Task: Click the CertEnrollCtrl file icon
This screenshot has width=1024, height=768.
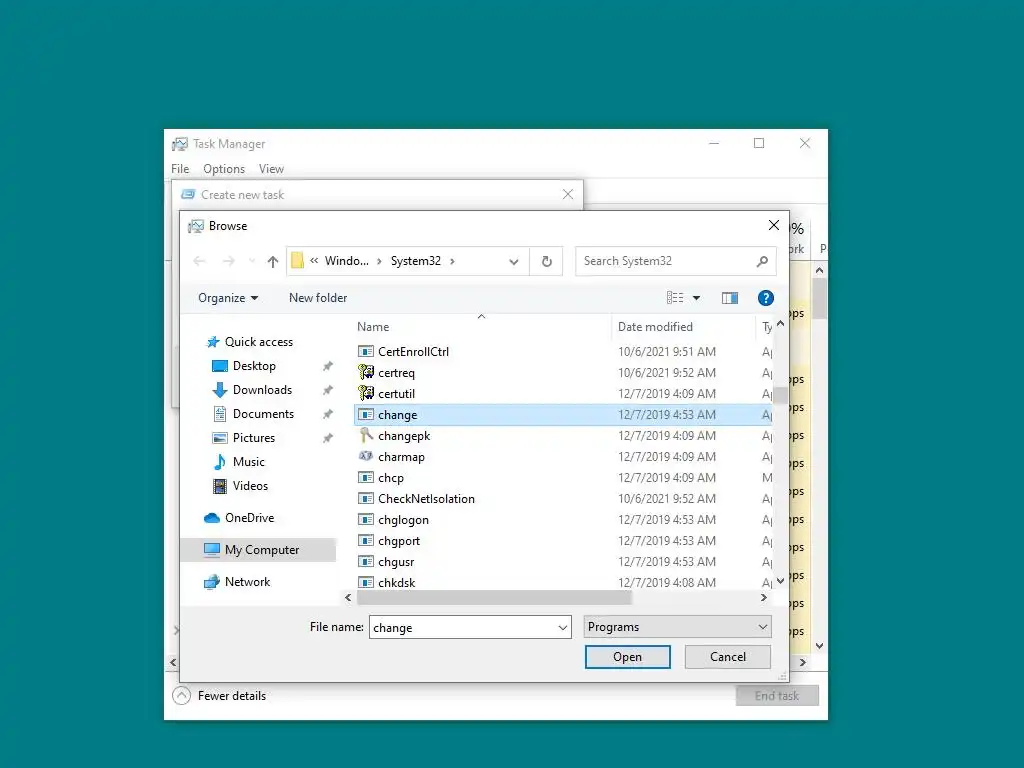Action: tap(366, 352)
